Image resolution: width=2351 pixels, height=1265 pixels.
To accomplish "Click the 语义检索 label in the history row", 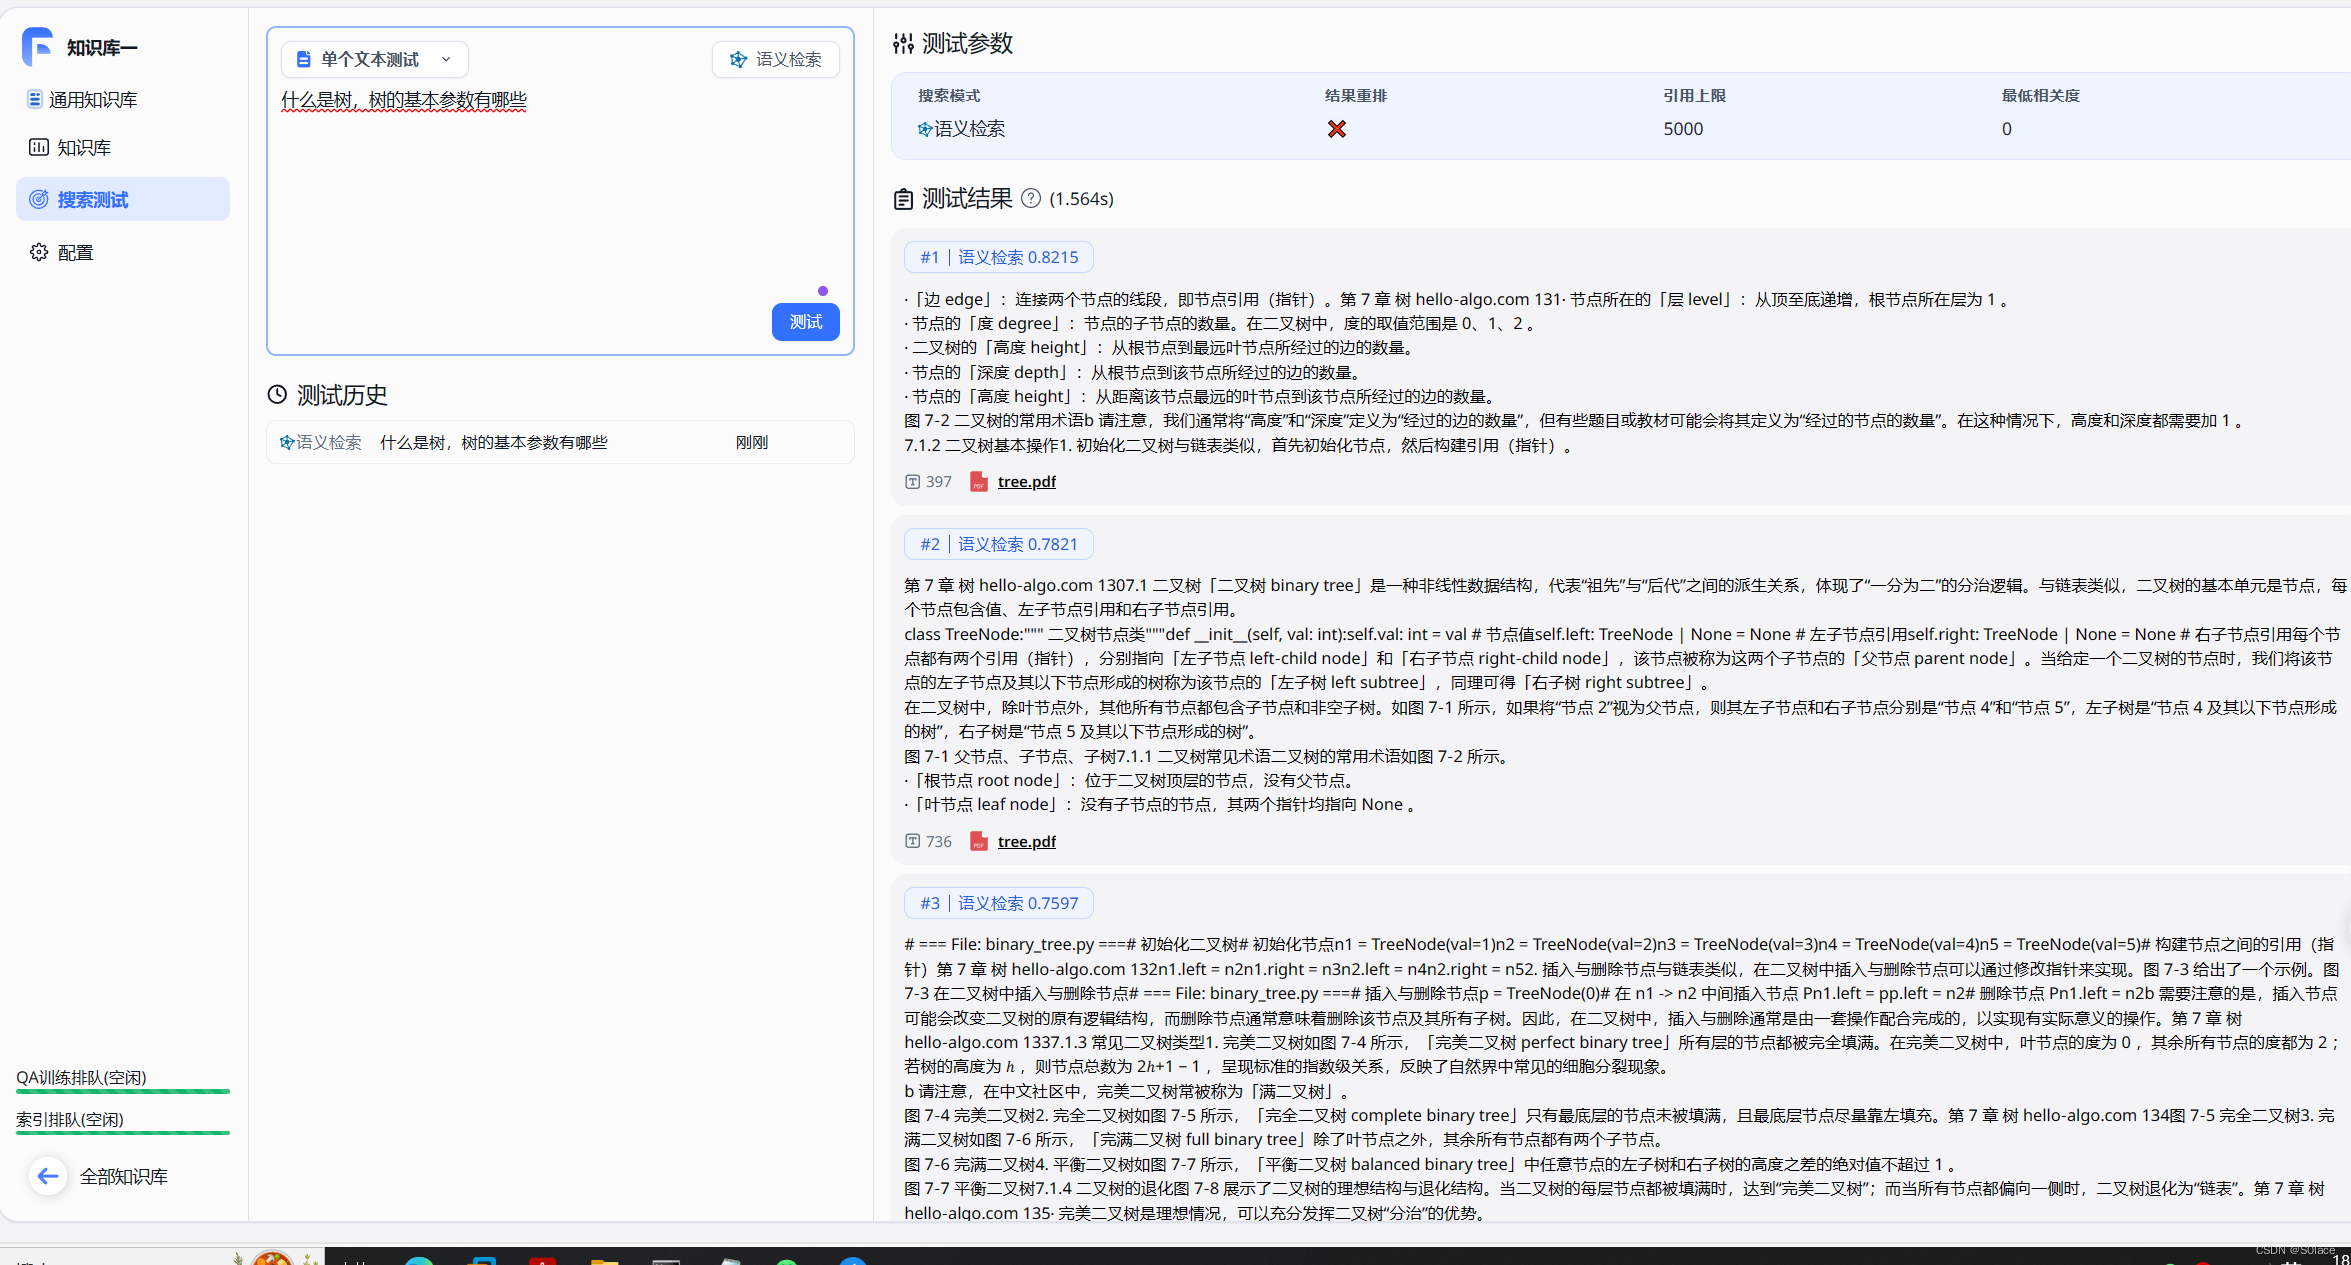I will coord(321,442).
